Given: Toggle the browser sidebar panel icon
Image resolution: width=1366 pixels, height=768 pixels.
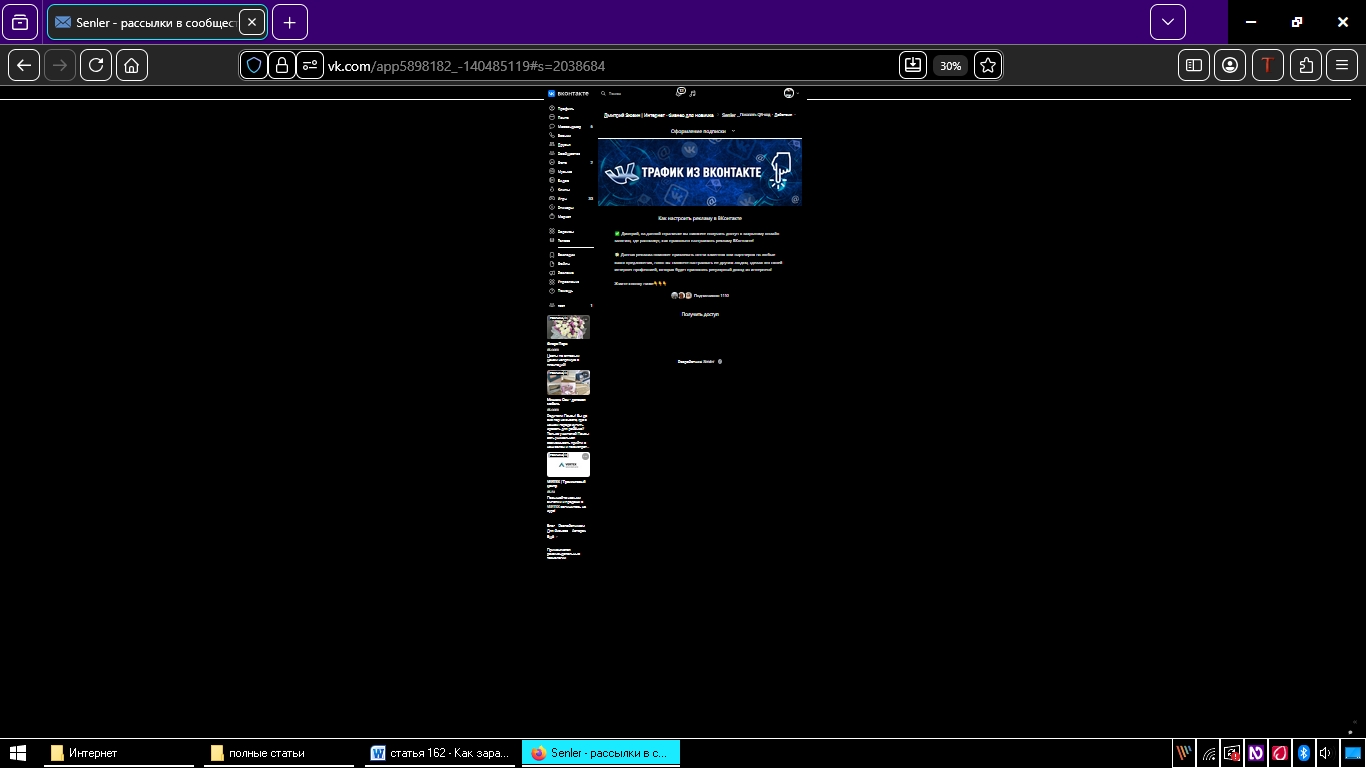Looking at the screenshot, I should [x=1194, y=65].
